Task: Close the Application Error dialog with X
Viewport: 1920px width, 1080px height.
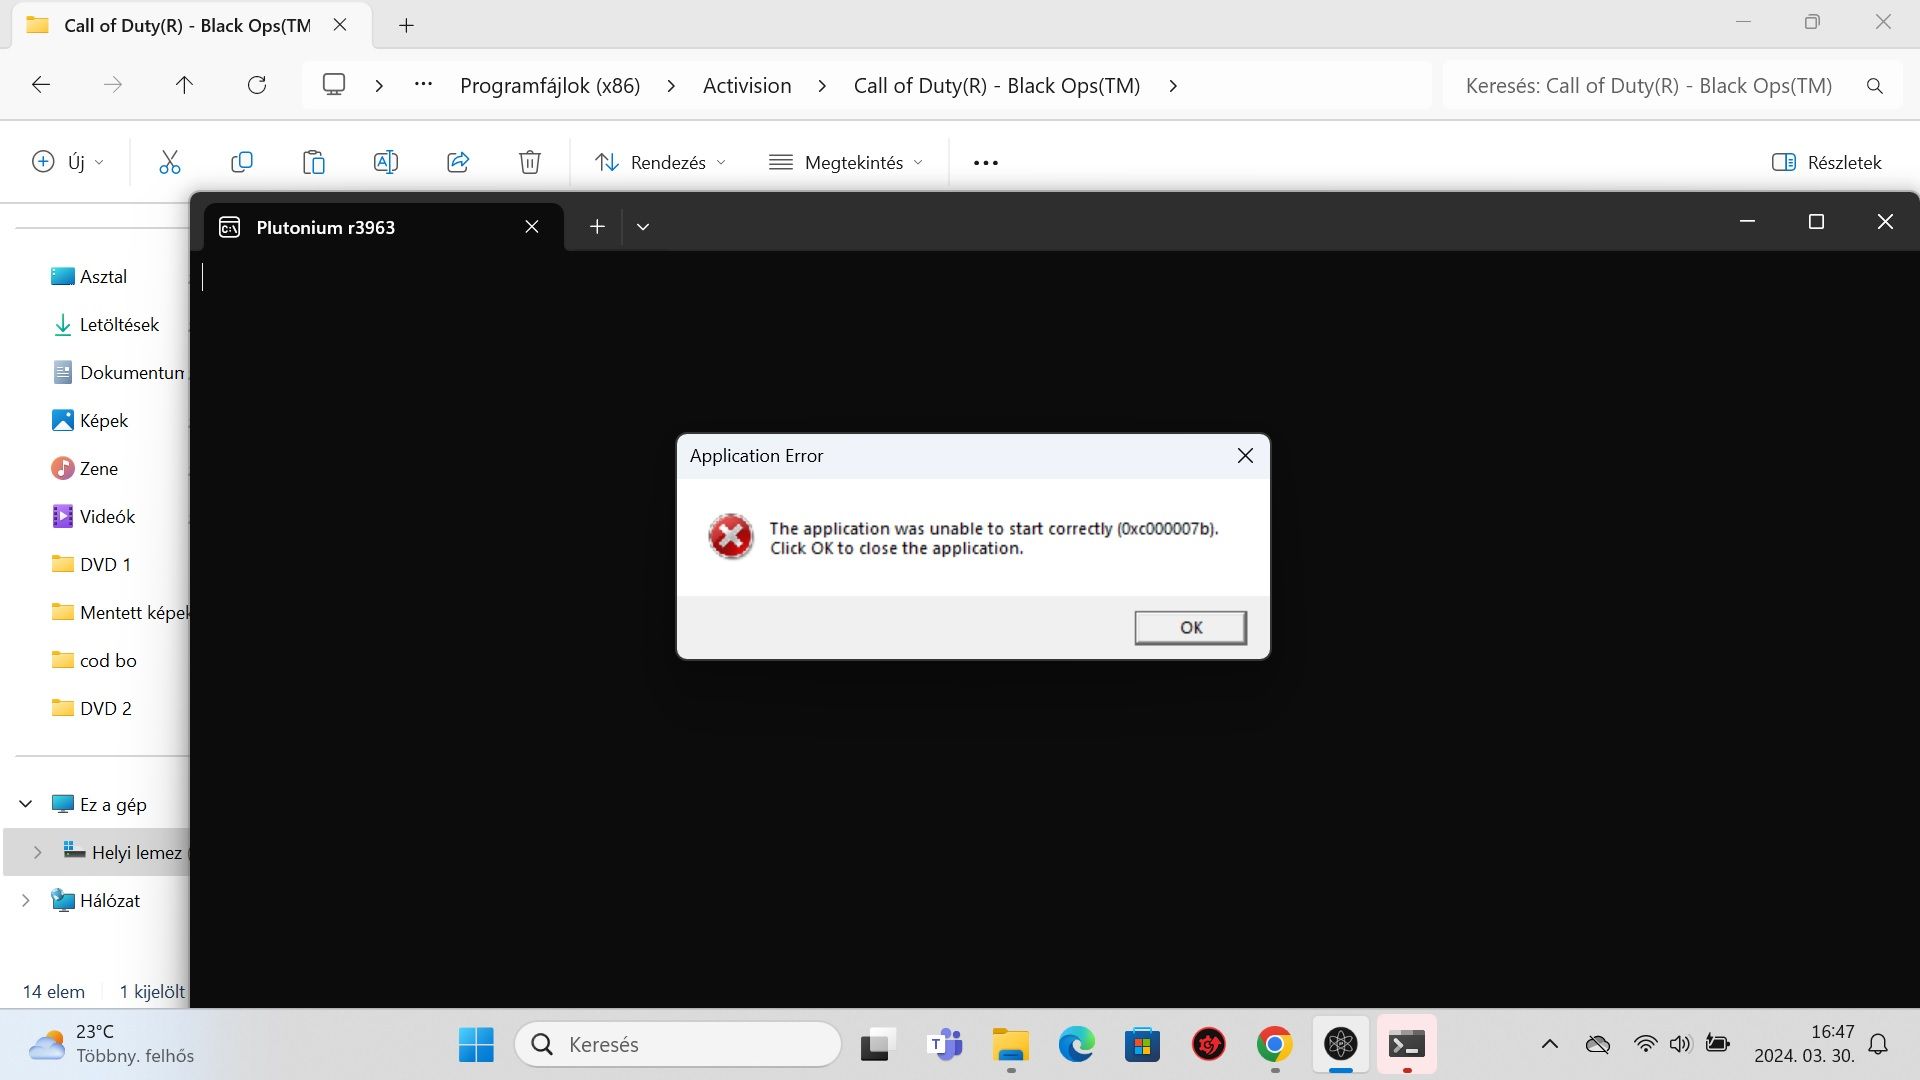Action: coord(1245,456)
